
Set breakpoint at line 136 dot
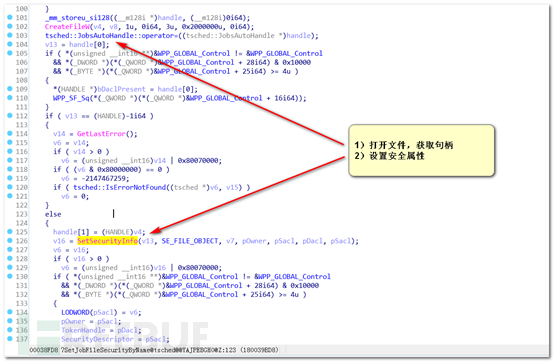click(x=10, y=330)
